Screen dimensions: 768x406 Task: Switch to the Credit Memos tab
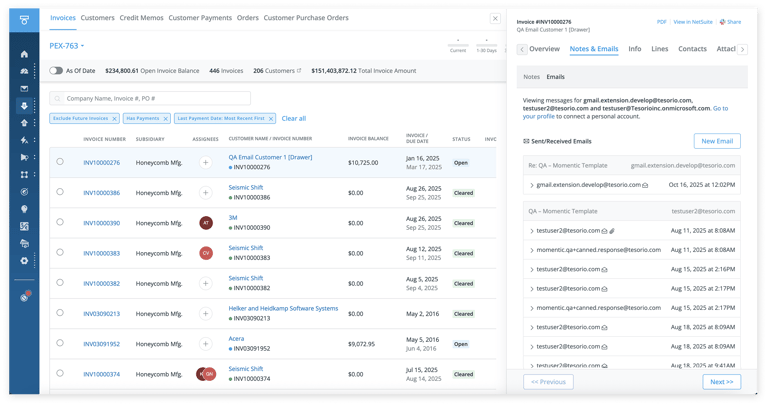142,18
